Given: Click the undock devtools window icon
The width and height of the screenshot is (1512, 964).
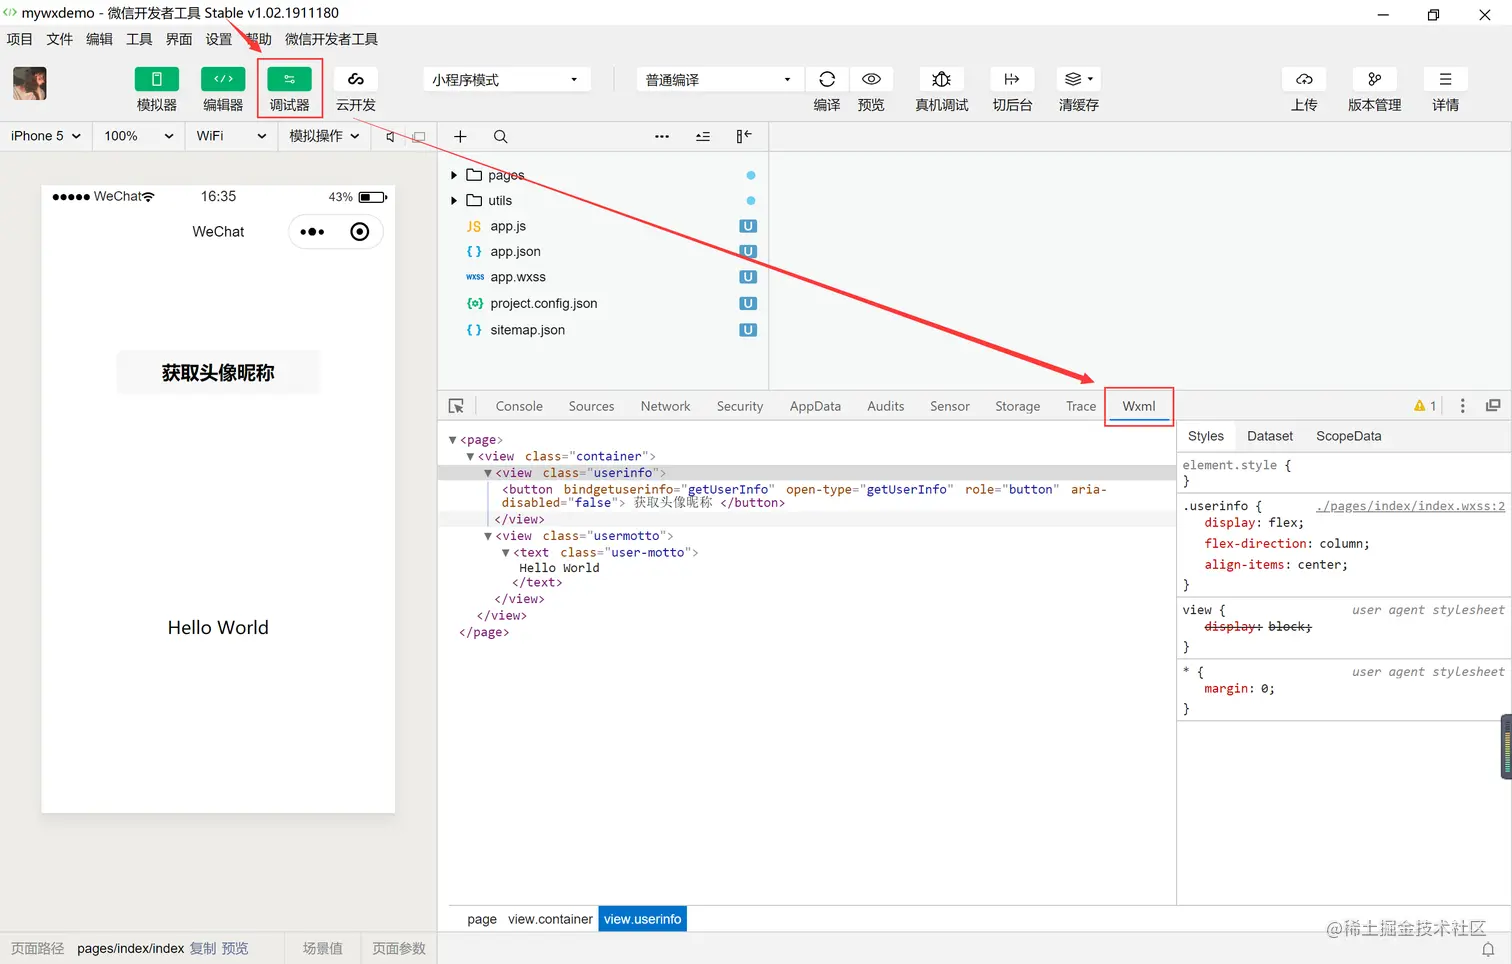Looking at the screenshot, I should (1493, 406).
